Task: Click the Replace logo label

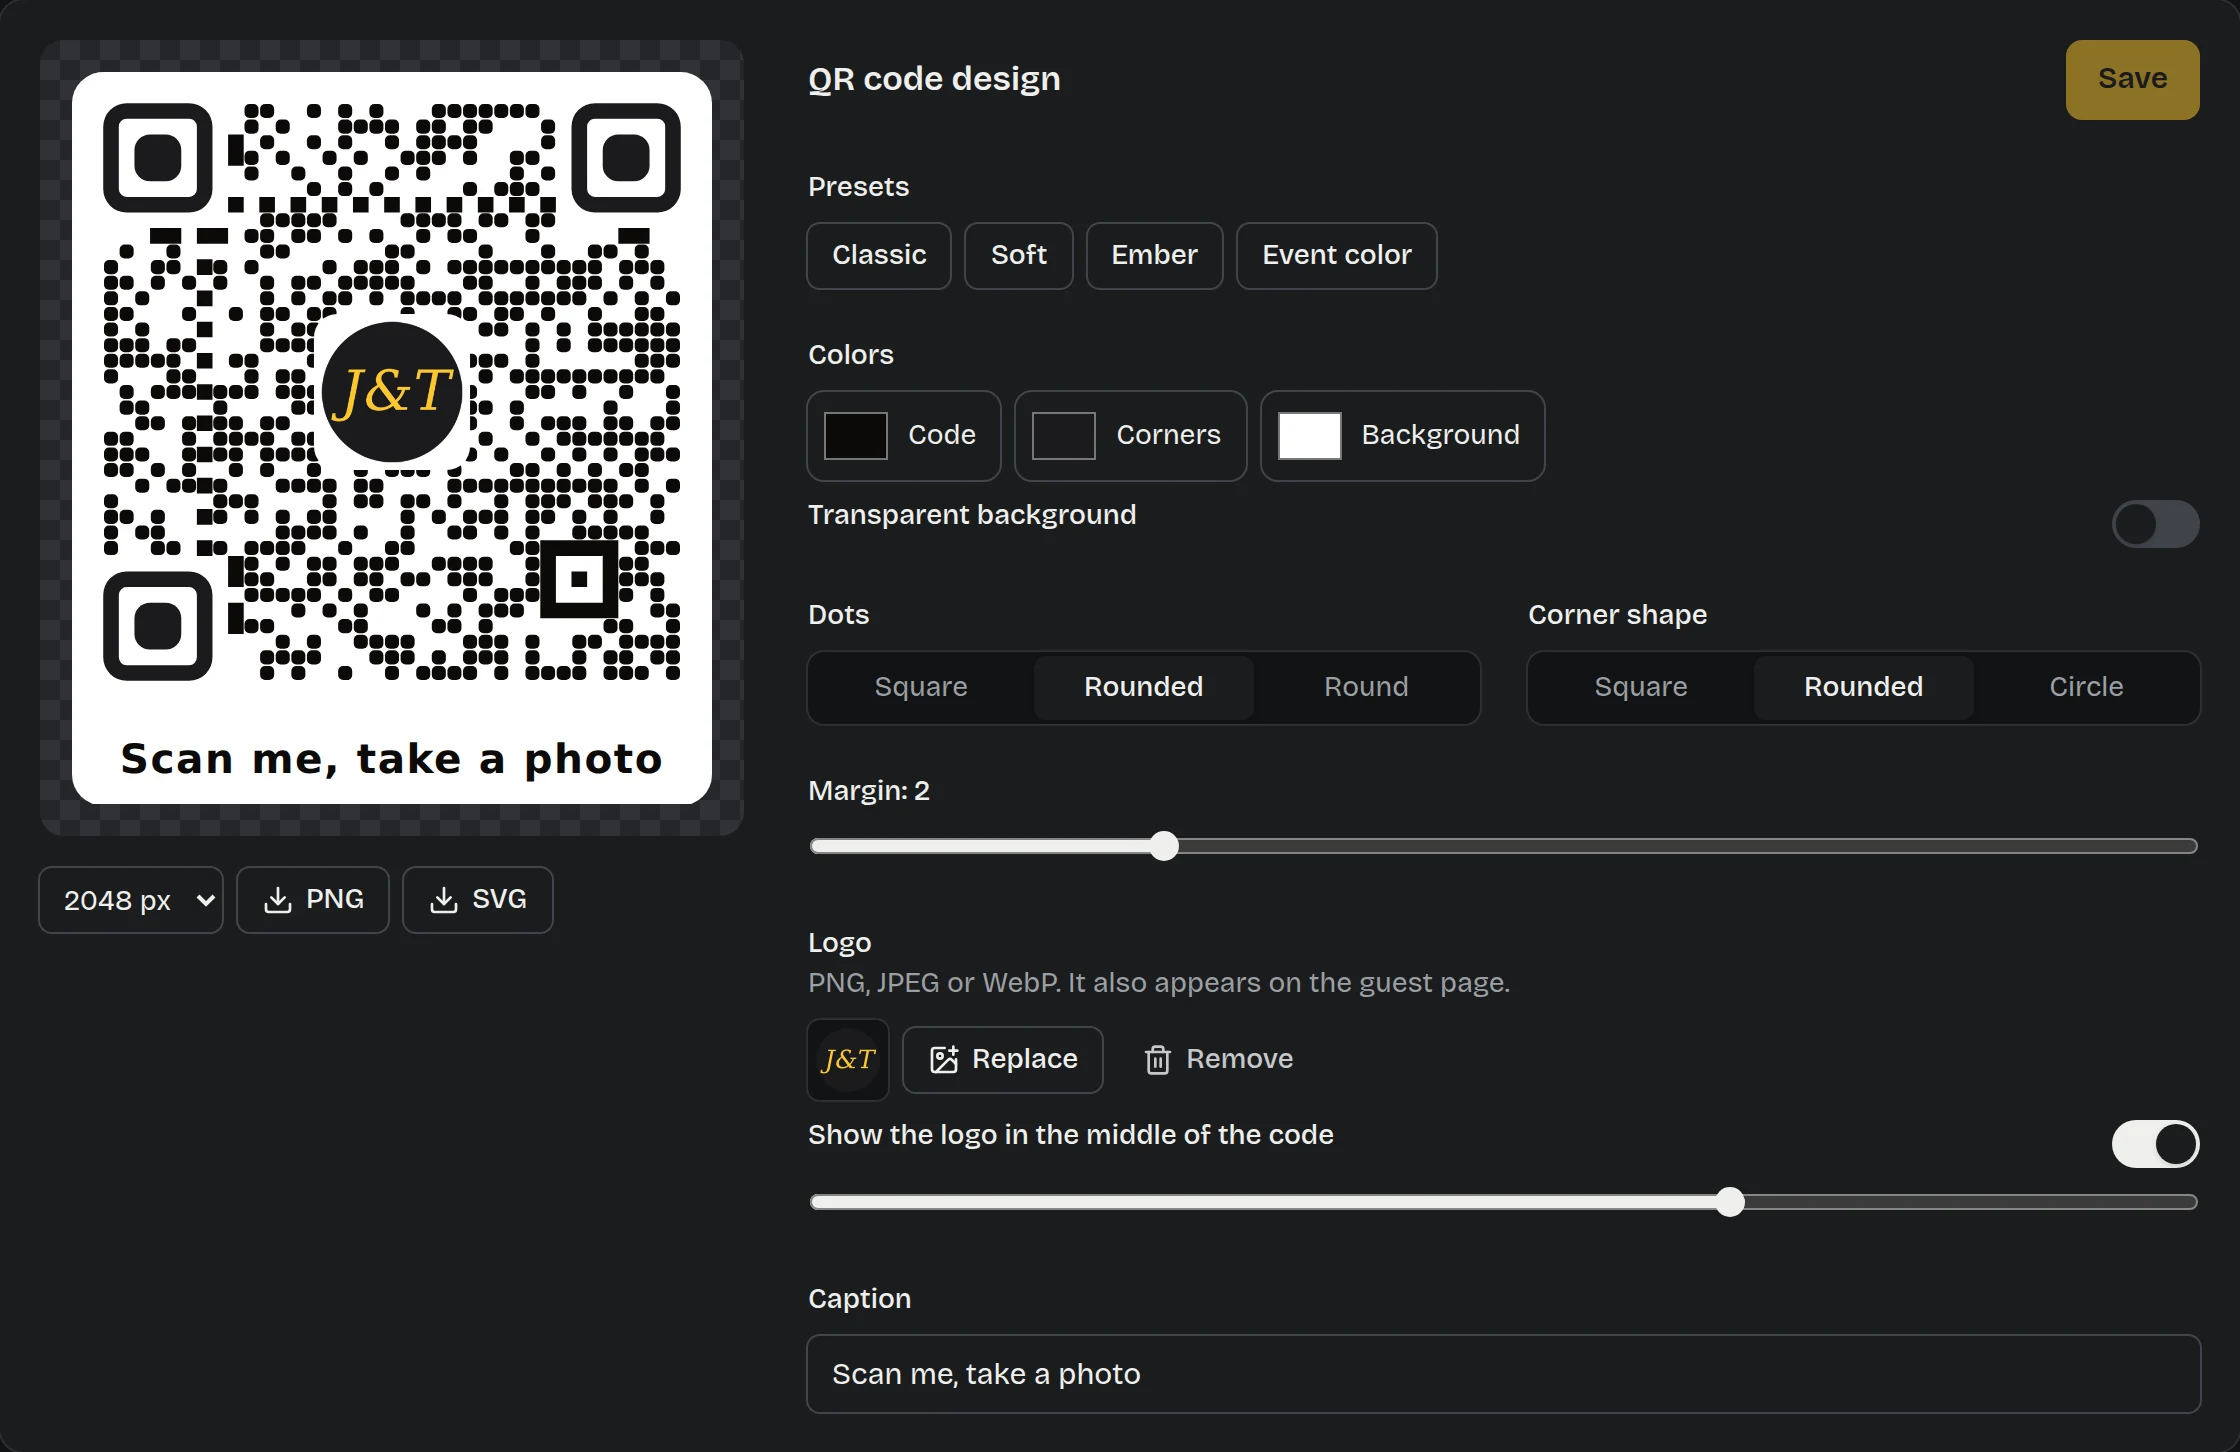Action: 1025,1059
